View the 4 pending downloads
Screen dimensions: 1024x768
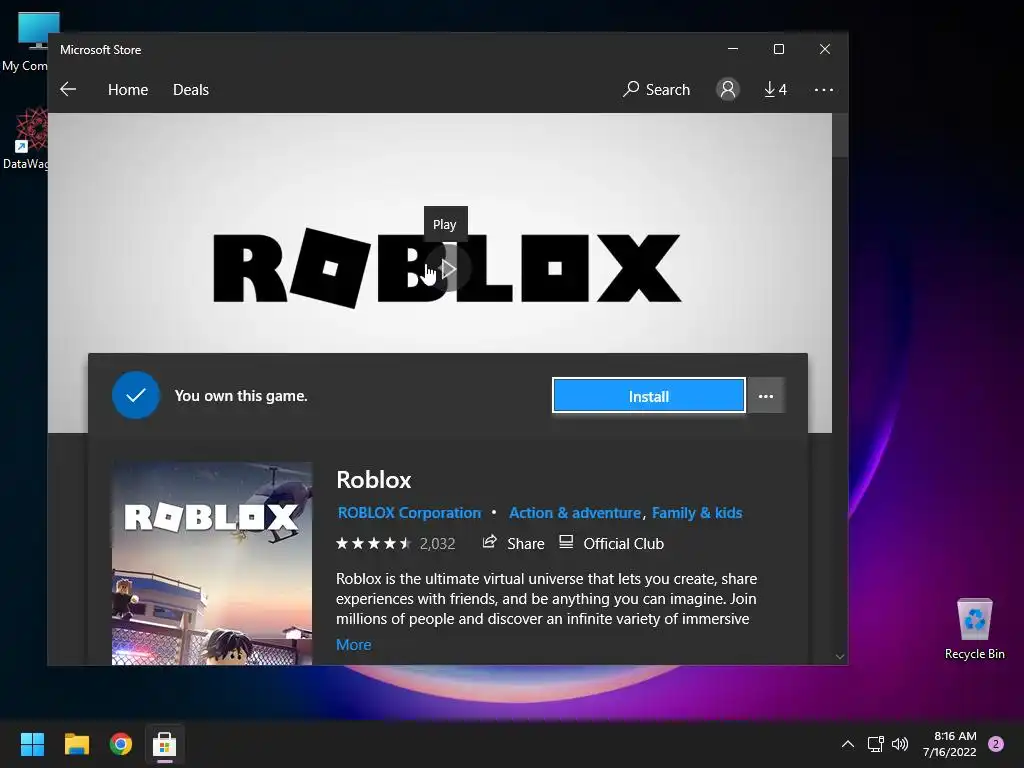(x=775, y=89)
